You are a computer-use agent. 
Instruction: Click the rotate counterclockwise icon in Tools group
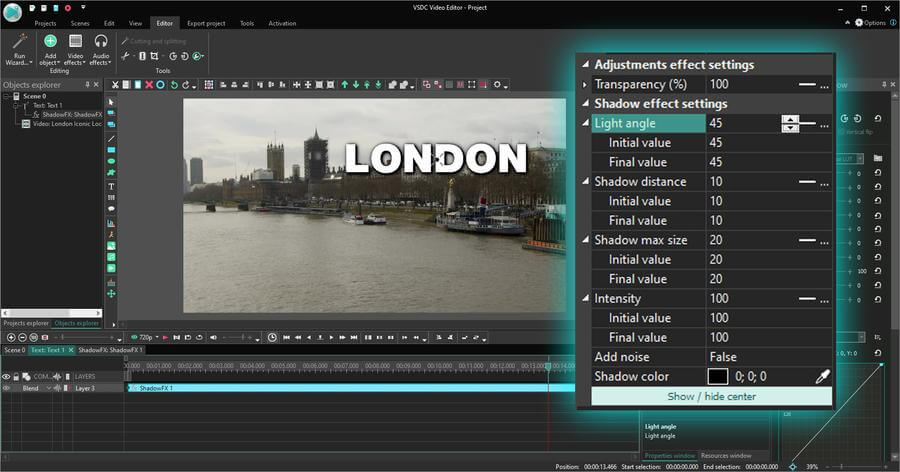(173, 56)
